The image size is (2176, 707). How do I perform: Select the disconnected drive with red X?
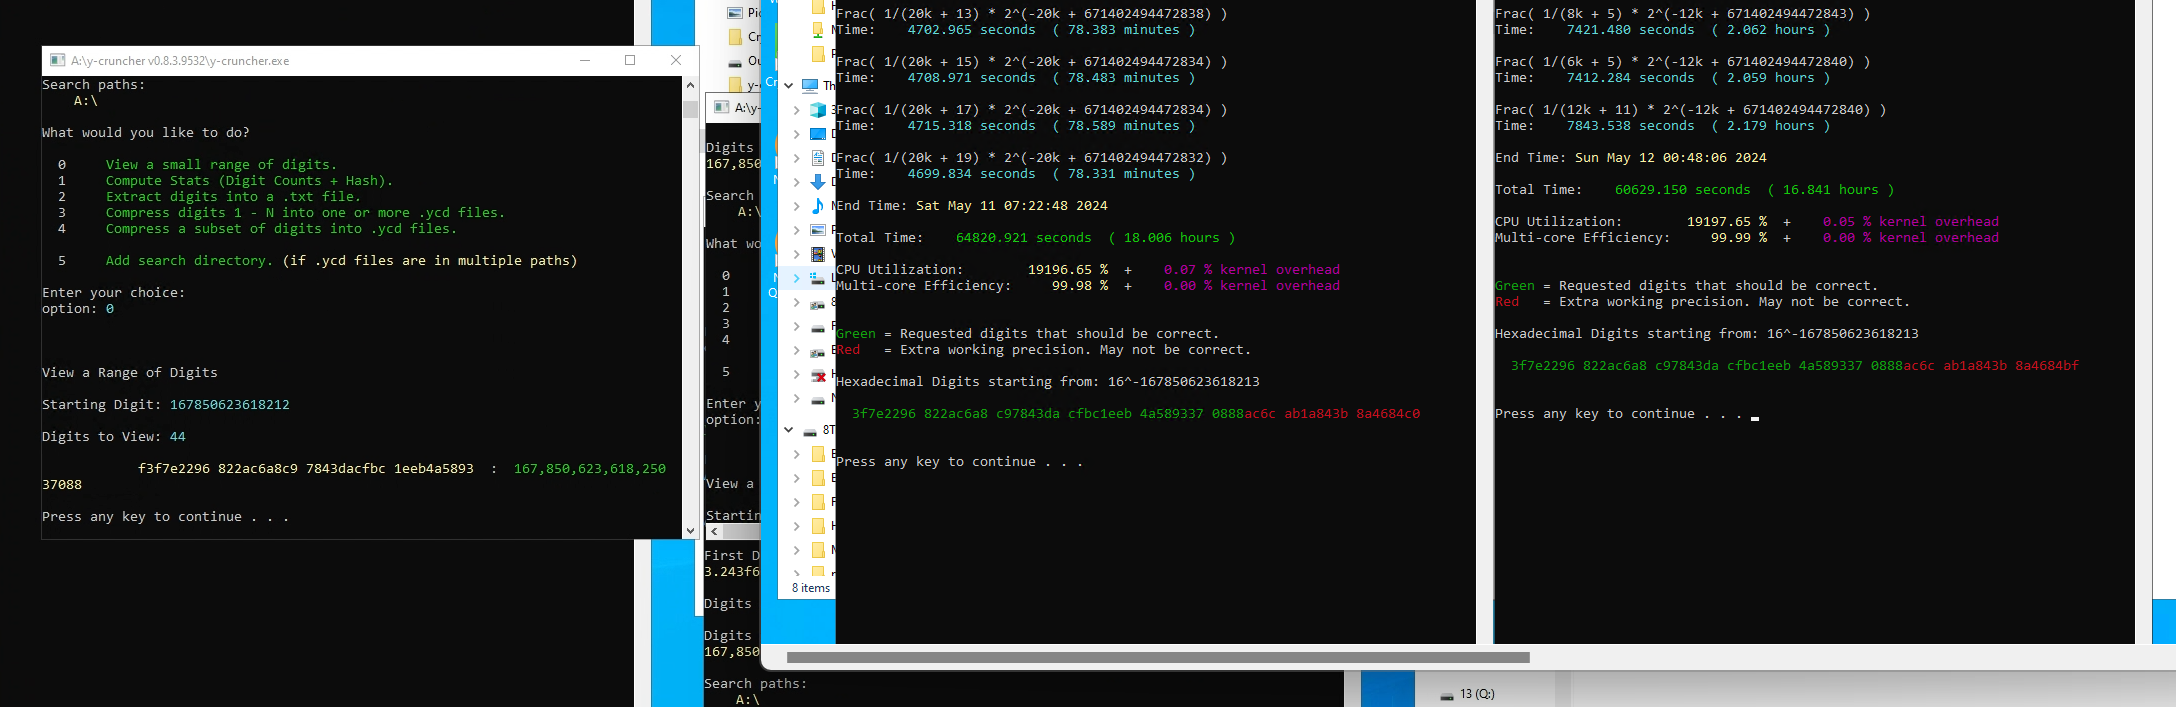tap(818, 375)
